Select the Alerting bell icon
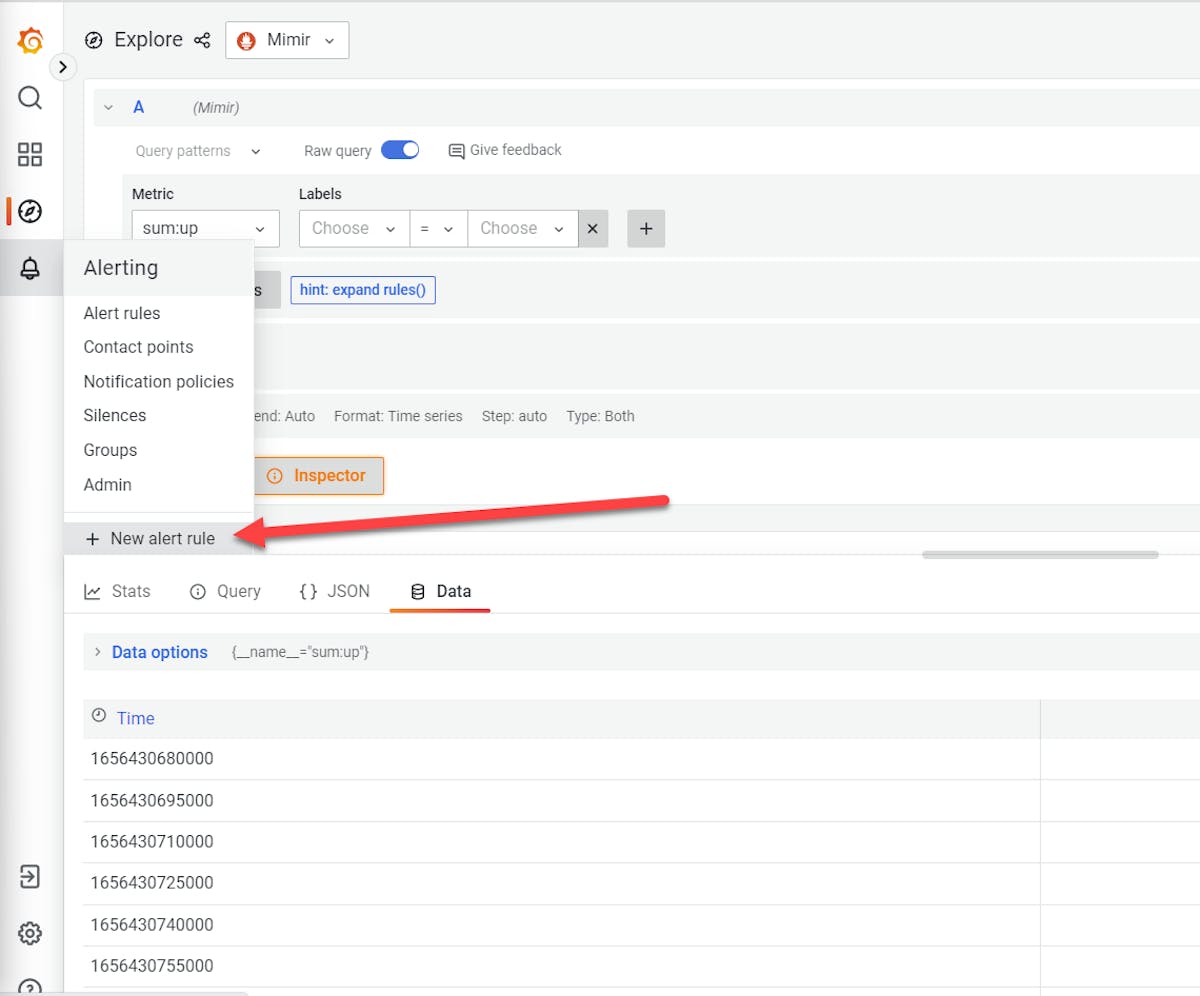The image size is (1200, 996). (x=30, y=268)
